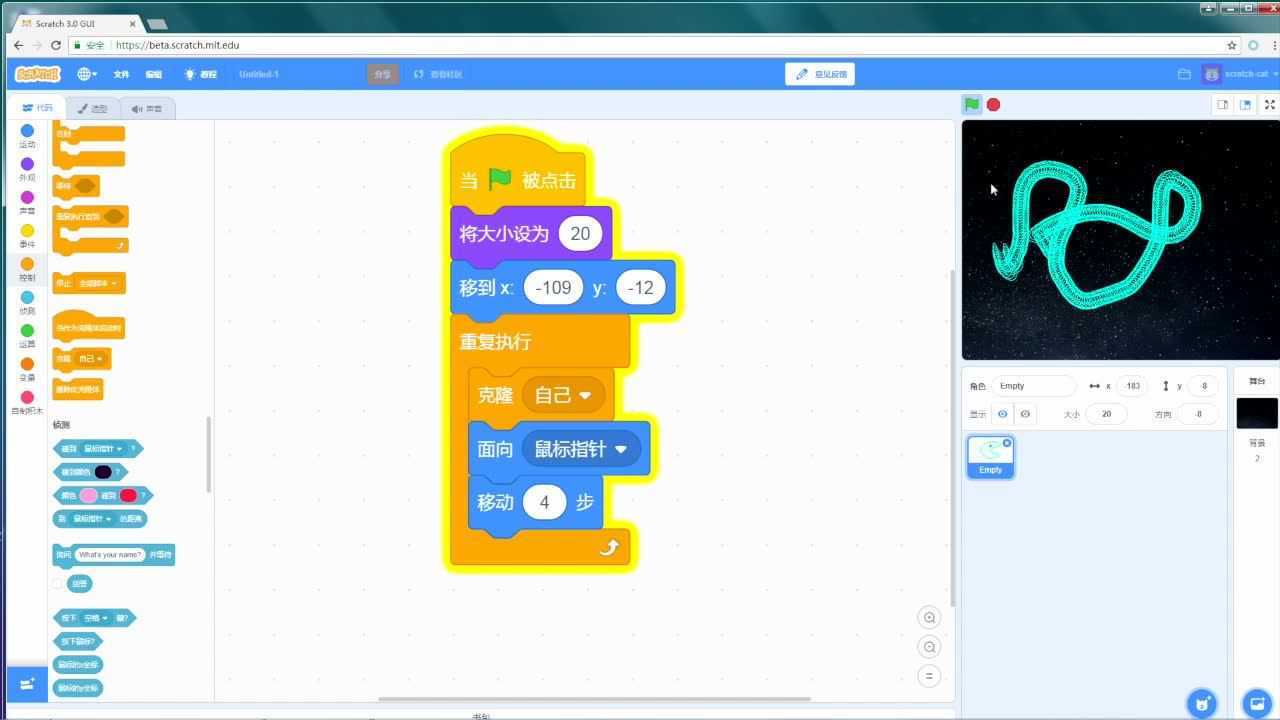Click the red stop sign
This screenshot has width=1280, height=720.
(x=993, y=104)
